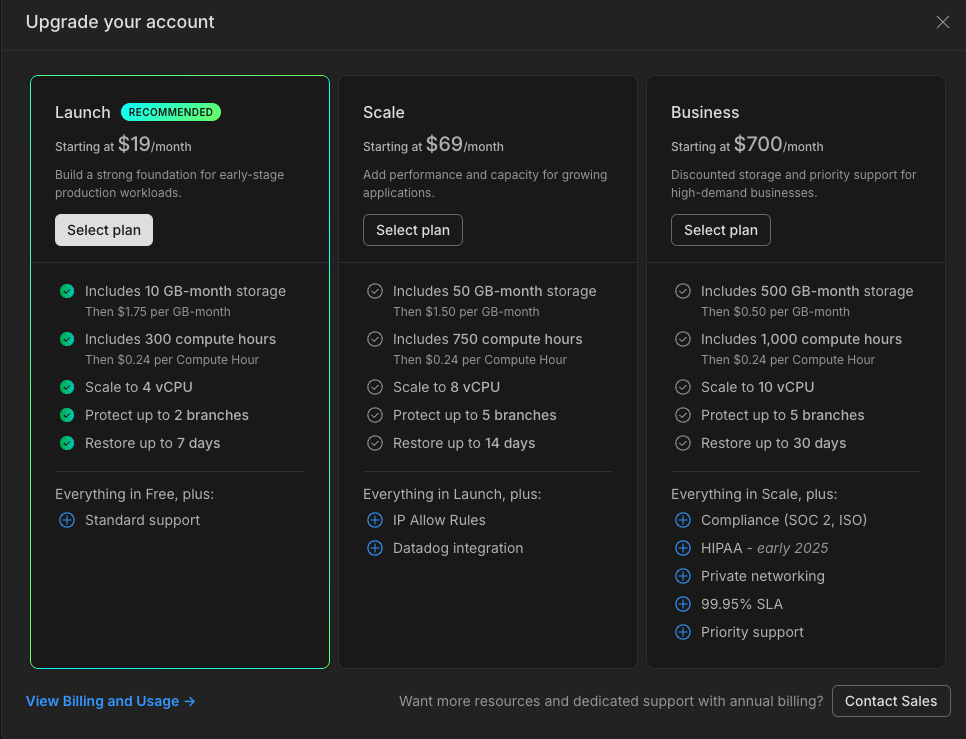The width and height of the screenshot is (966, 739).
Task: Click "Restore up to 14 days" text
Action: [x=464, y=443]
